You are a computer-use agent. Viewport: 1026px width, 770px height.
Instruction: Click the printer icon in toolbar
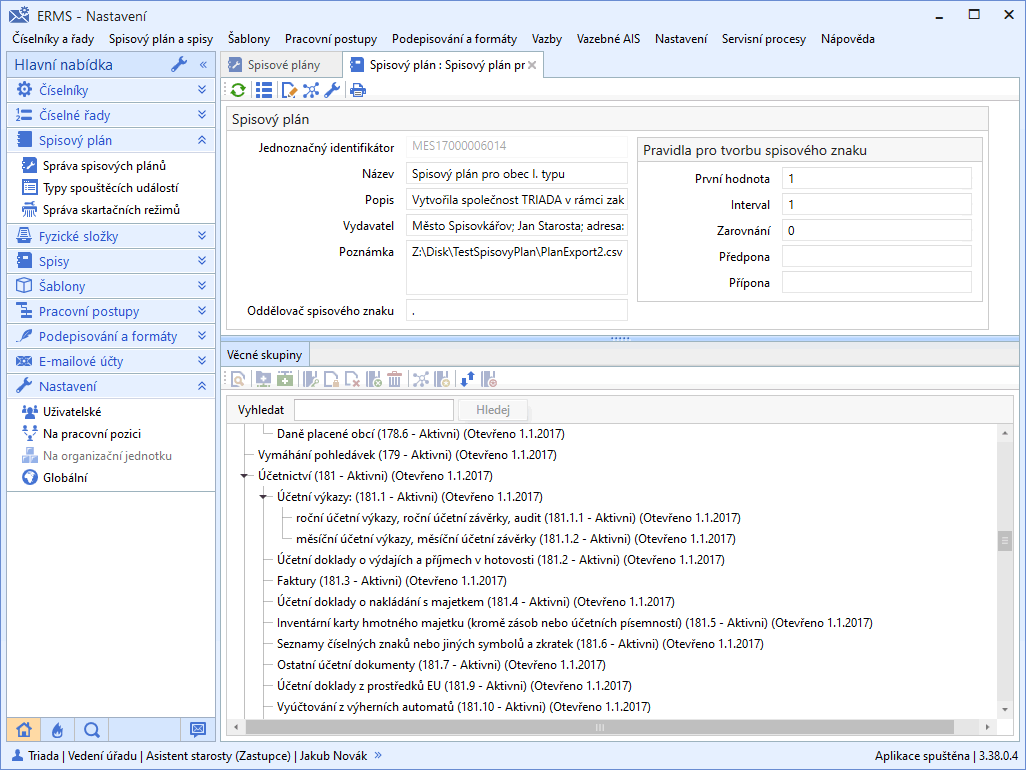pyautogui.click(x=358, y=90)
